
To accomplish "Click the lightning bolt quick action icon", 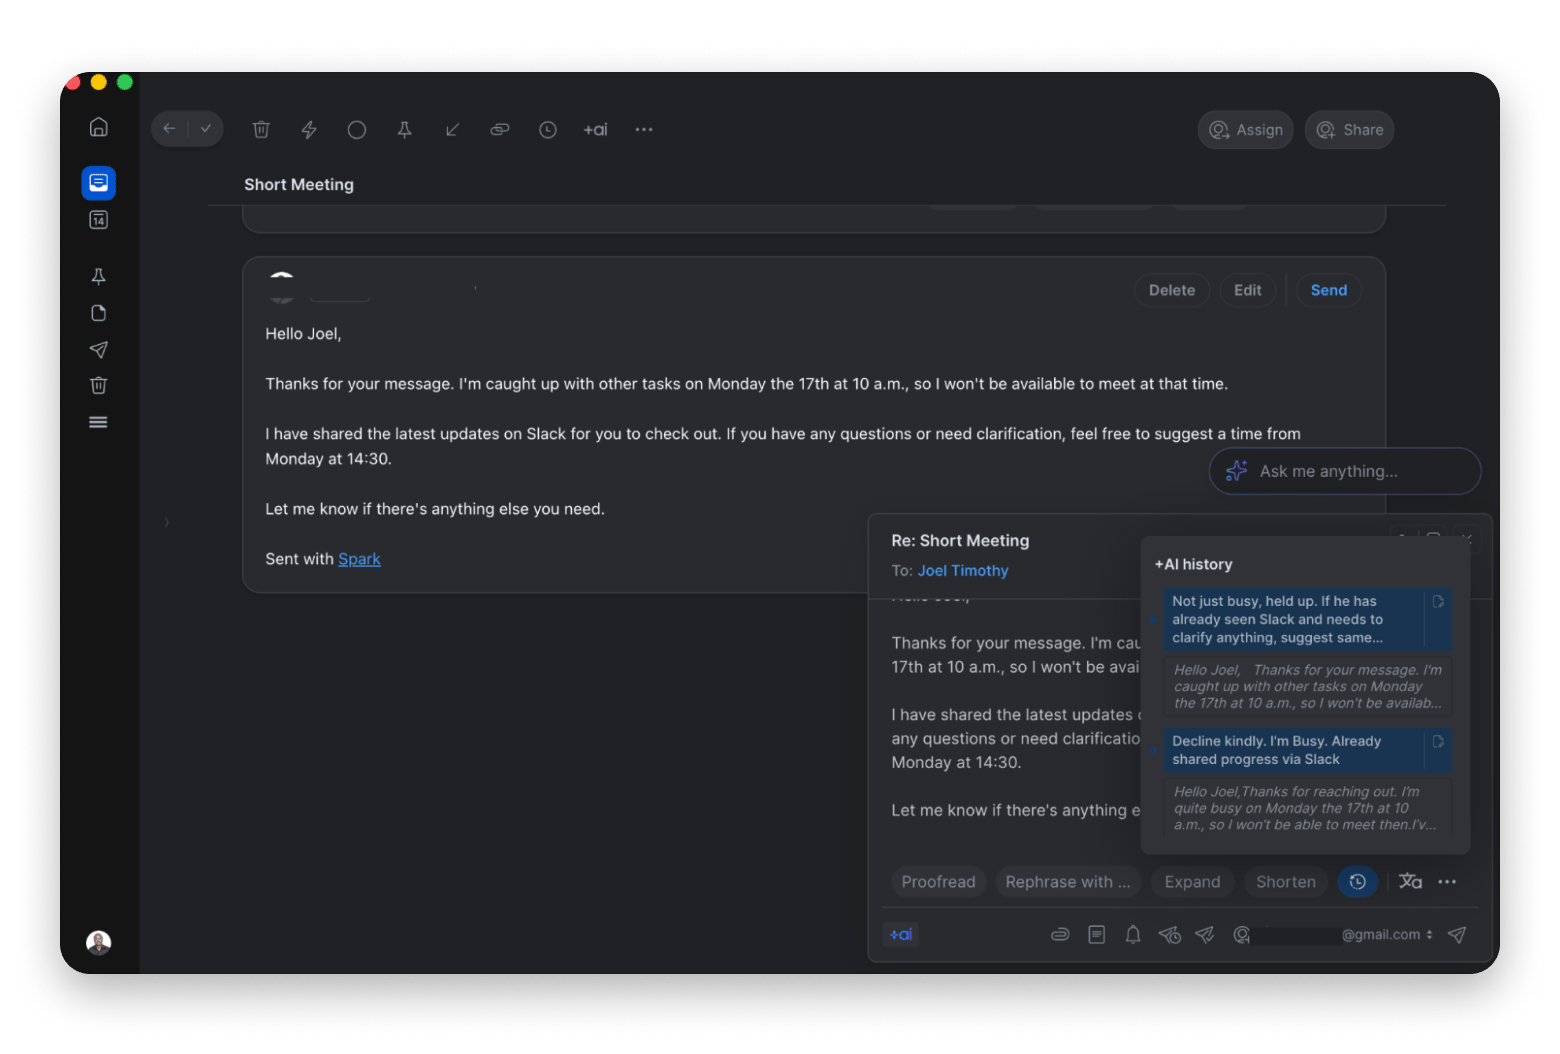I will tap(309, 129).
